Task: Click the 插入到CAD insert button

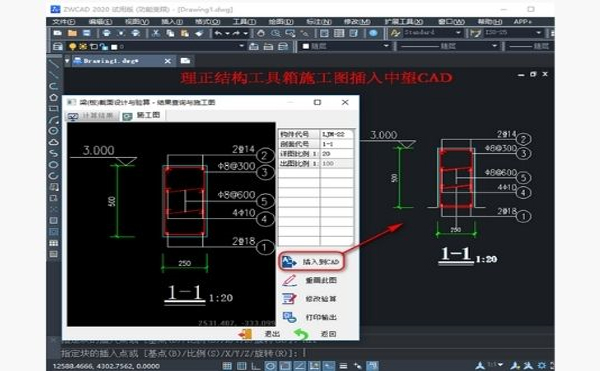Action: point(311,262)
